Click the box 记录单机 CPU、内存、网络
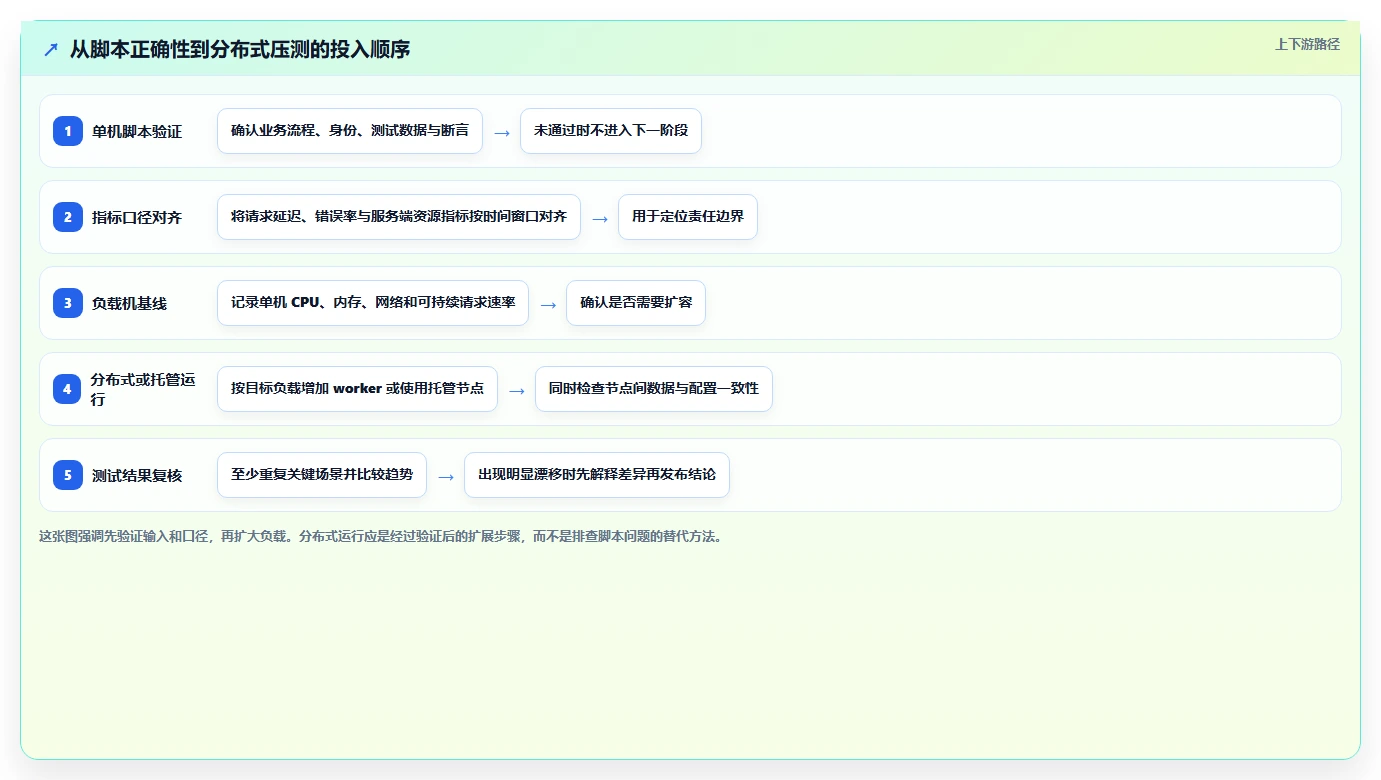1381x780 pixels. [373, 303]
